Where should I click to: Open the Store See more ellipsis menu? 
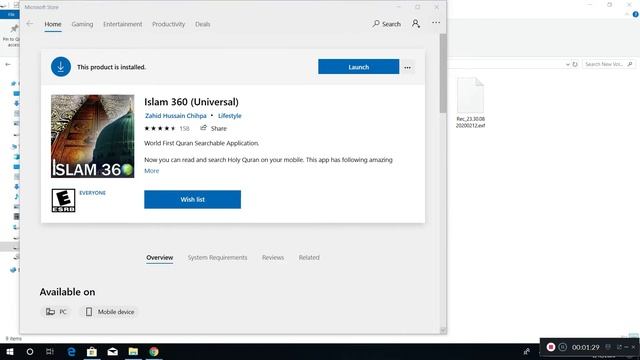436,22
